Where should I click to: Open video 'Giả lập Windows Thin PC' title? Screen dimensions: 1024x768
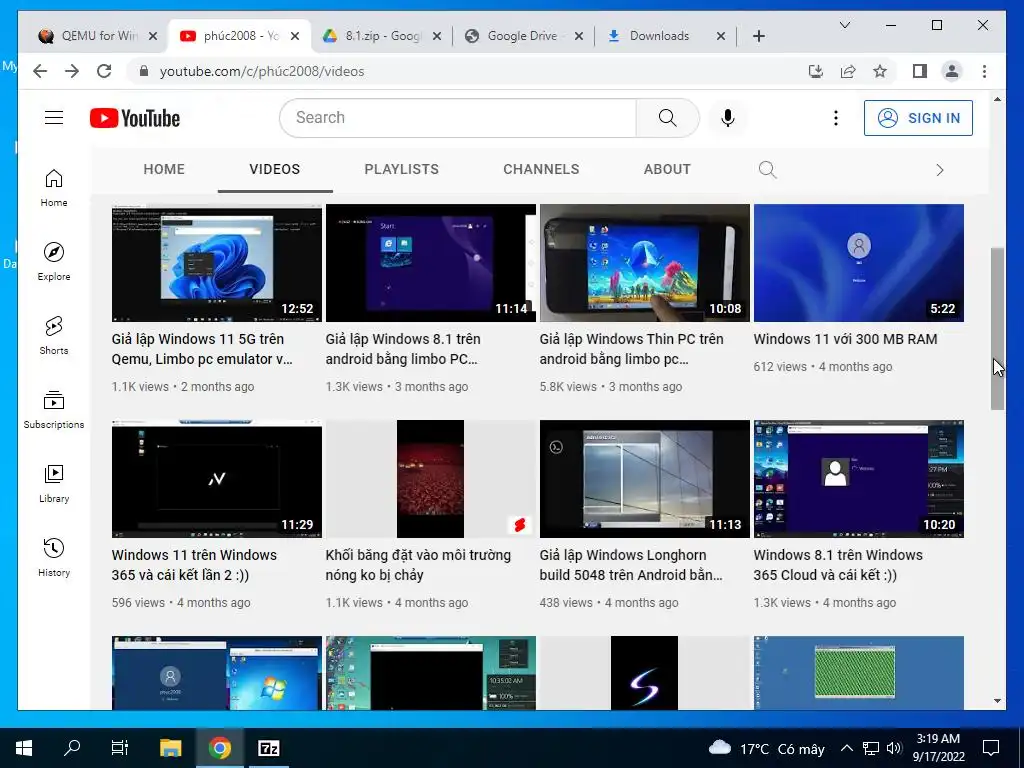631,349
